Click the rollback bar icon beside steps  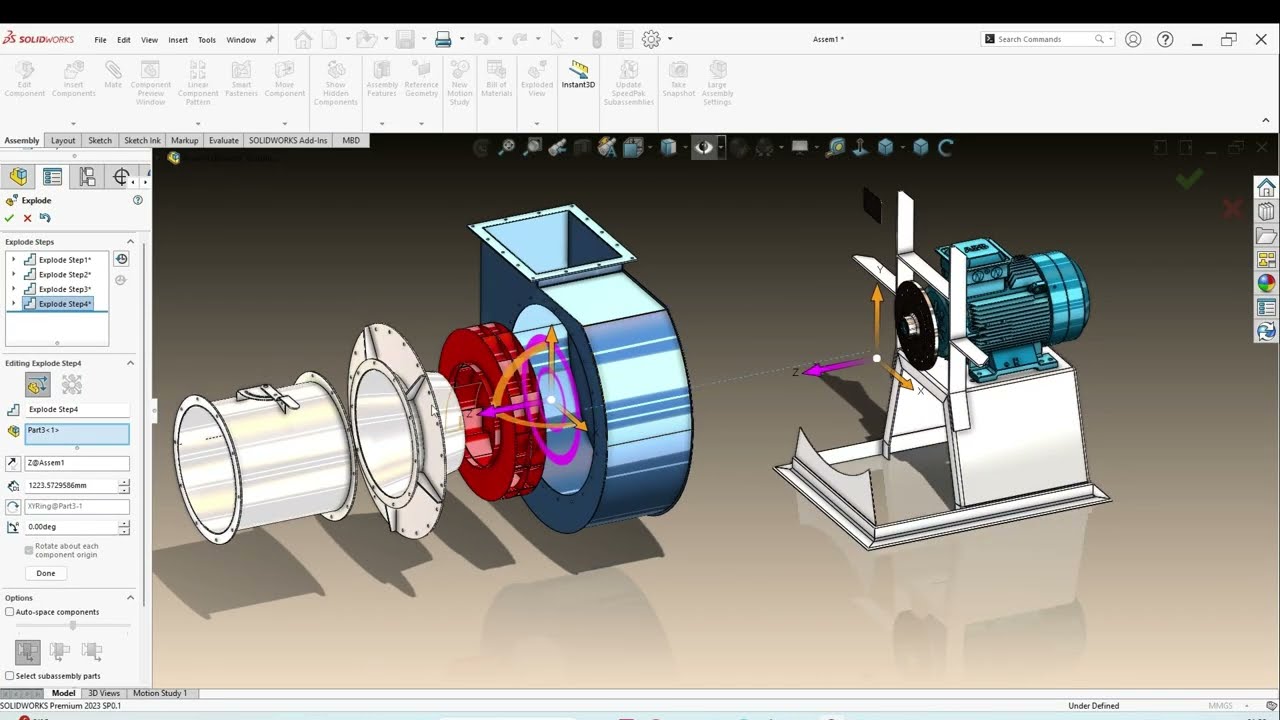pos(121,259)
